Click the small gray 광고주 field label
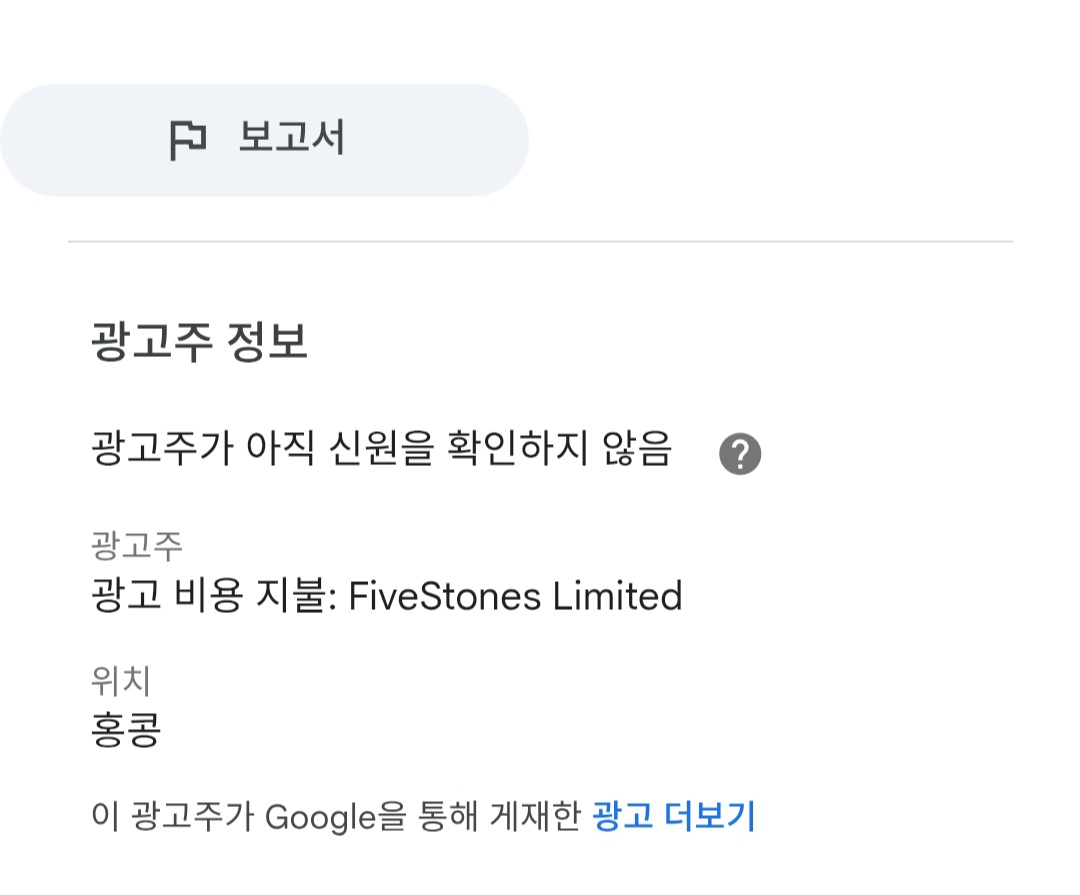This screenshot has width=1080, height=895. point(137,546)
